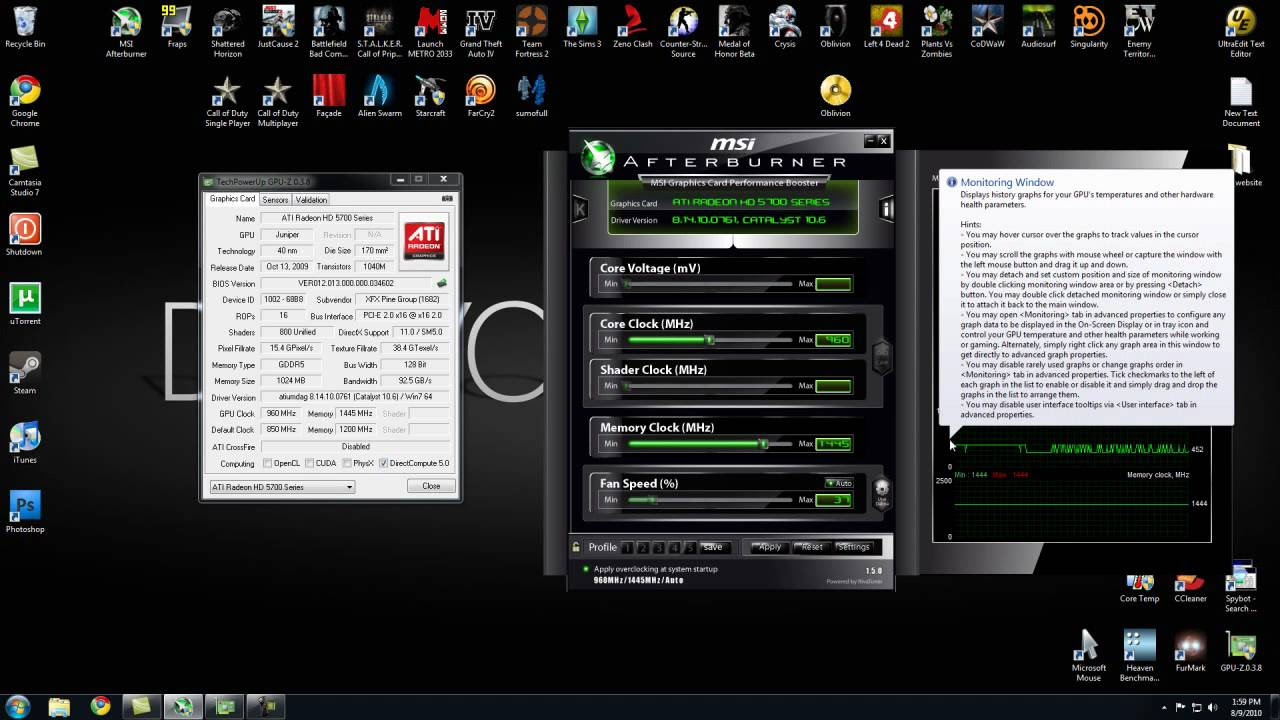This screenshot has width=1280, height=720.
Task: Toggle fan speed Auto mode
Action: (x=838, y=483)
